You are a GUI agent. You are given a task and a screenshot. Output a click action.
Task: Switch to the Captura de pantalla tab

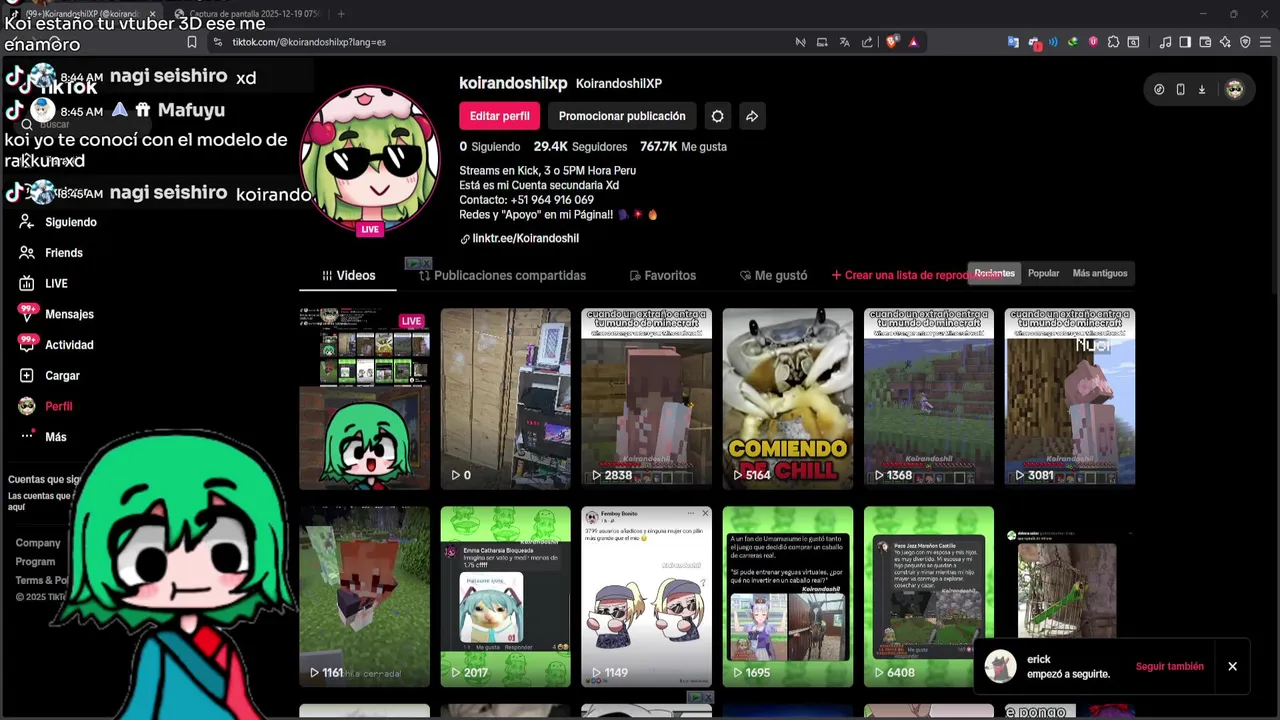[250, 14]
